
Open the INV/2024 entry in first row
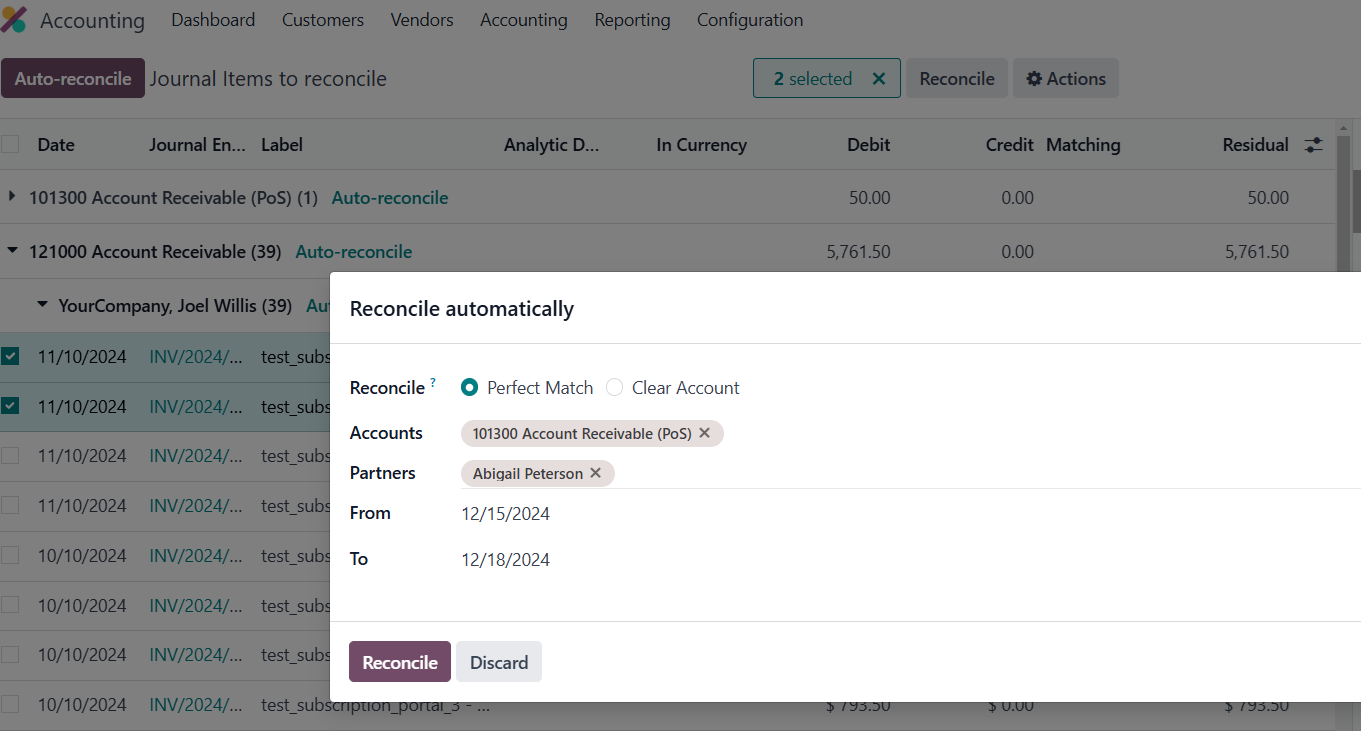[196, 356]
